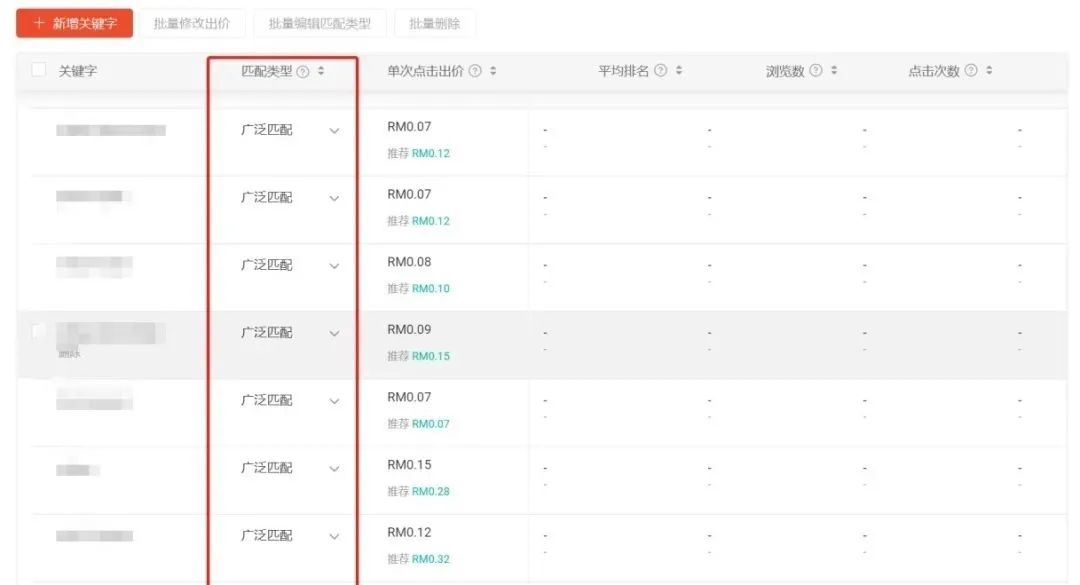The image size is (1080, 585).
Task: Click the 浏览数 column header label
Action: pos(785,70)
